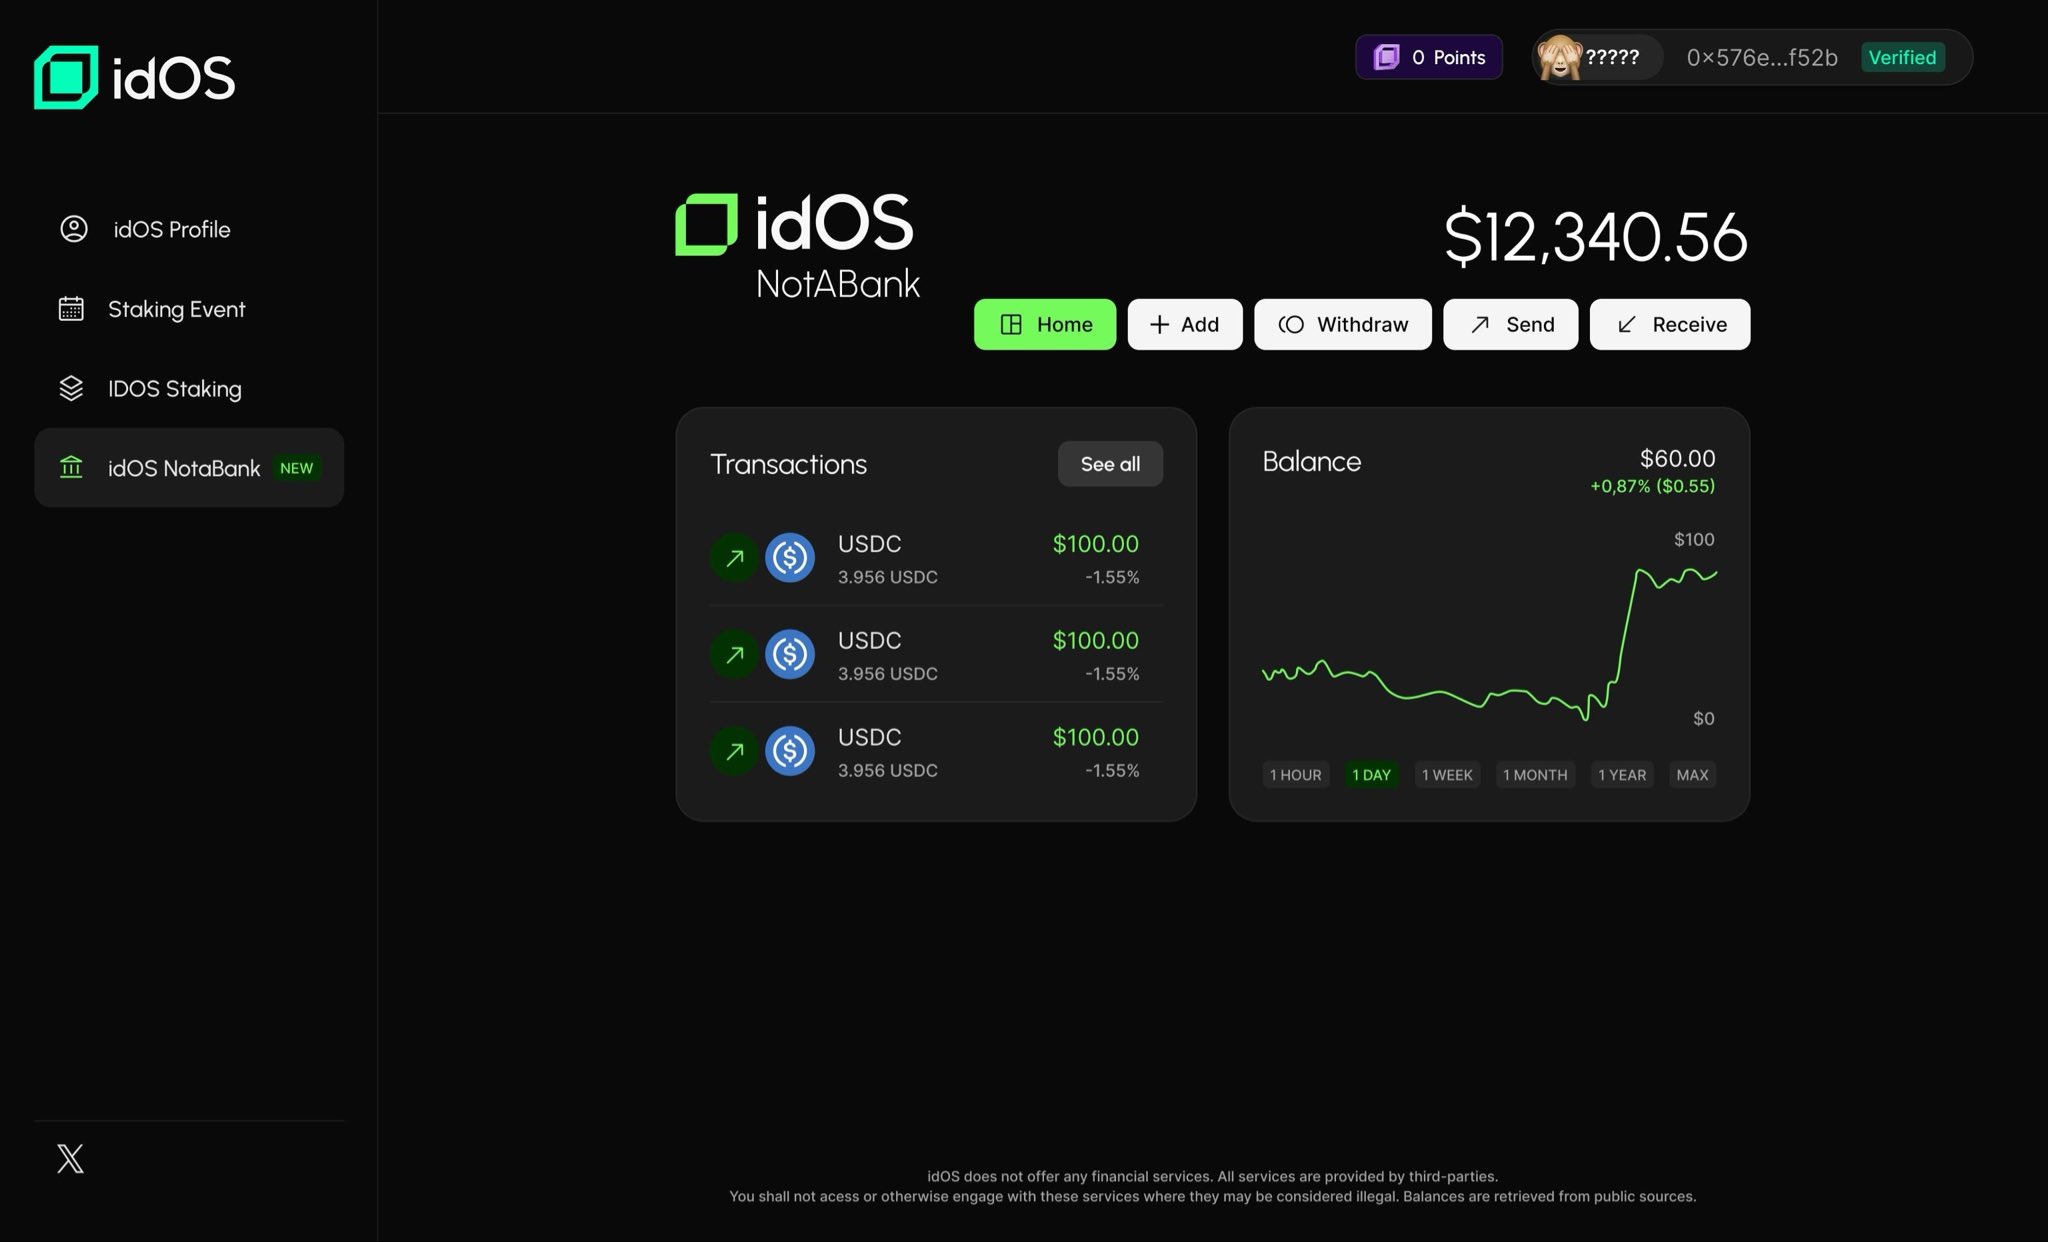Image resolution: width=2048 pixels, height=1242 pixels.
Task: Switch to the Home tab
Action: (x=1044, y=324)
